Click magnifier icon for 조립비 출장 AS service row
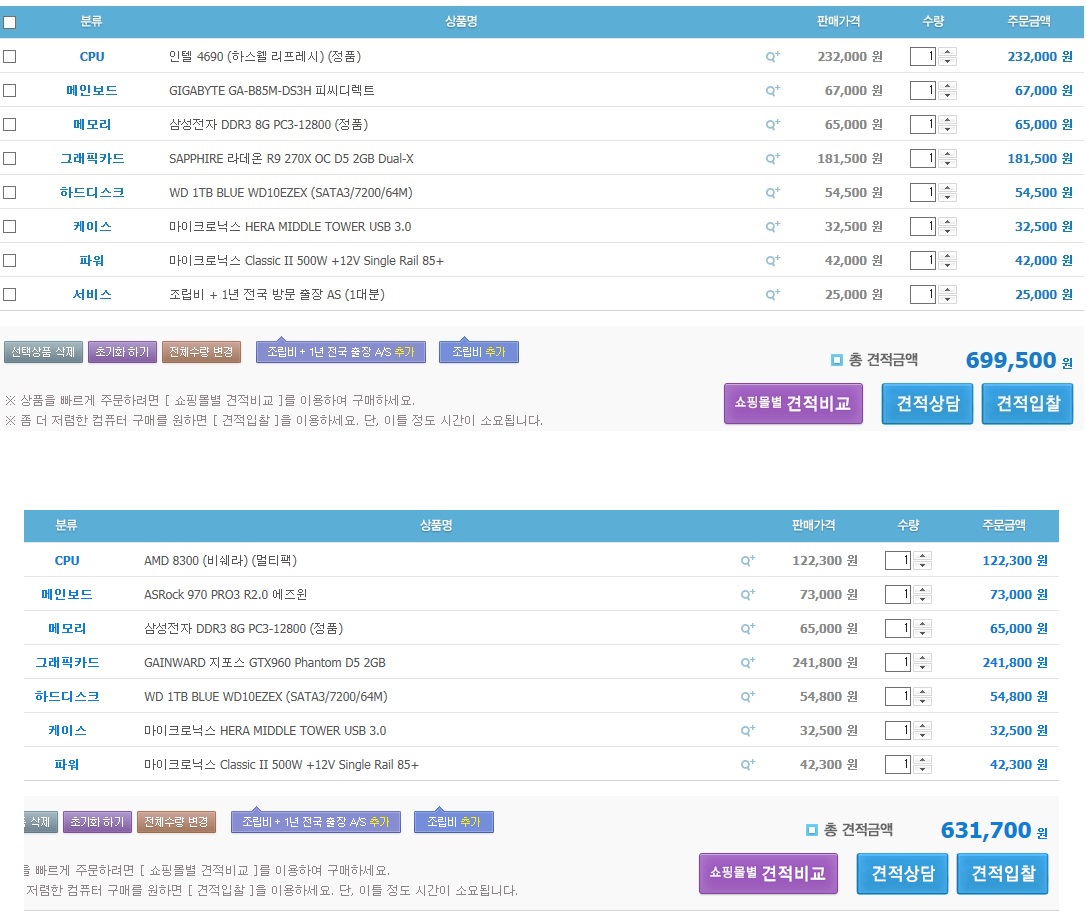The image size is (1087, 922). [772, 295]
